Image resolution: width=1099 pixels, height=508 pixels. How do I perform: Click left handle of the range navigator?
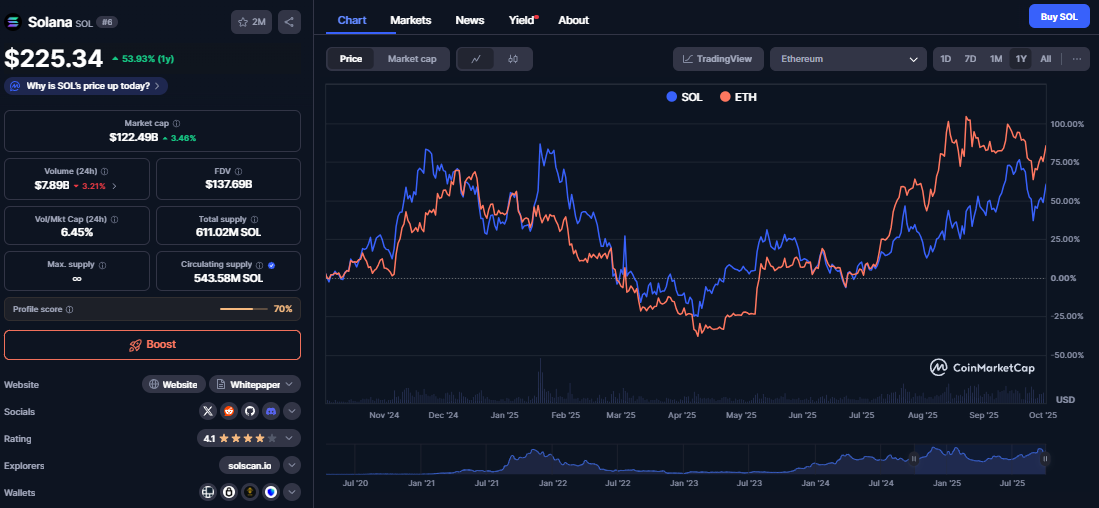(x=913, y=459)
